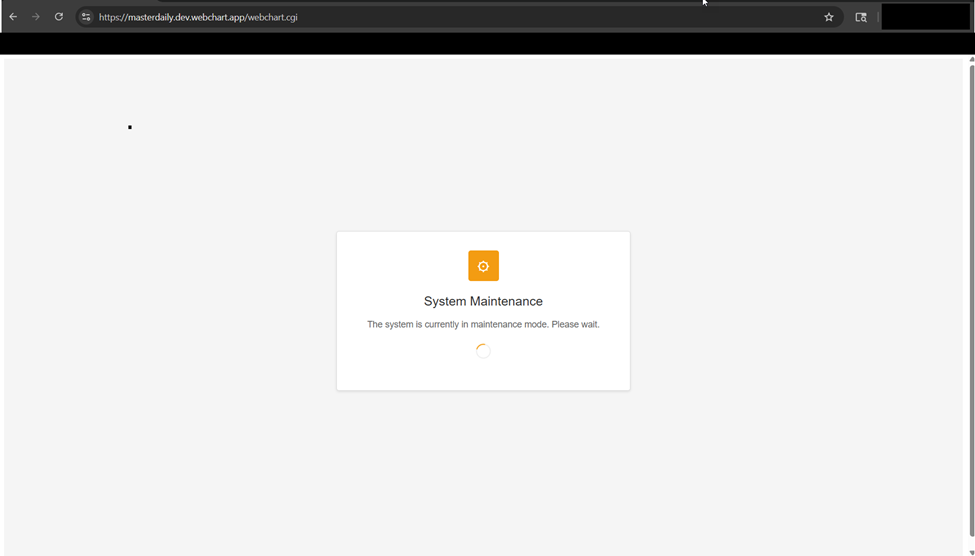Open the search side panel icon
The height and width of the screenshot is (556, 975).
coord(861,17)
